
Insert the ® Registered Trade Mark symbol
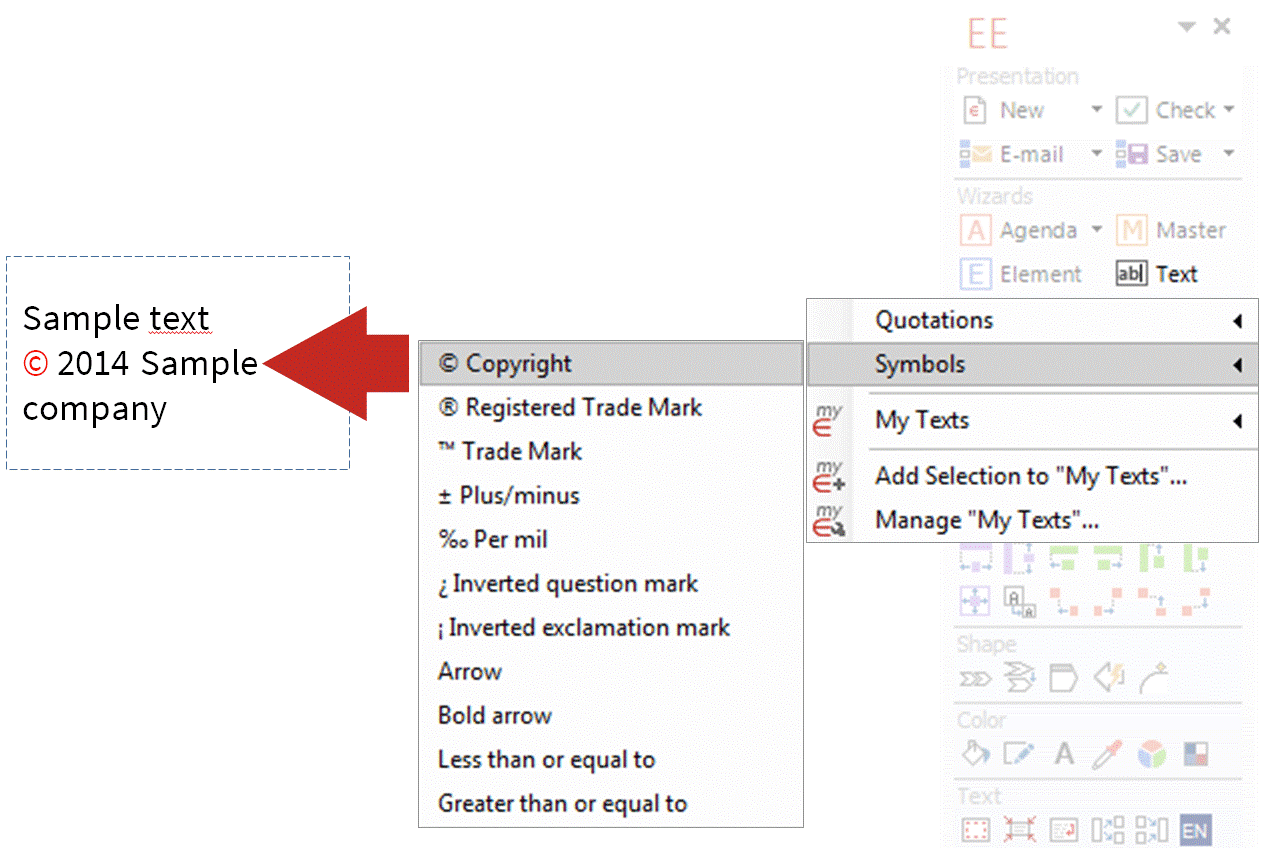click(x=611, y=408)
